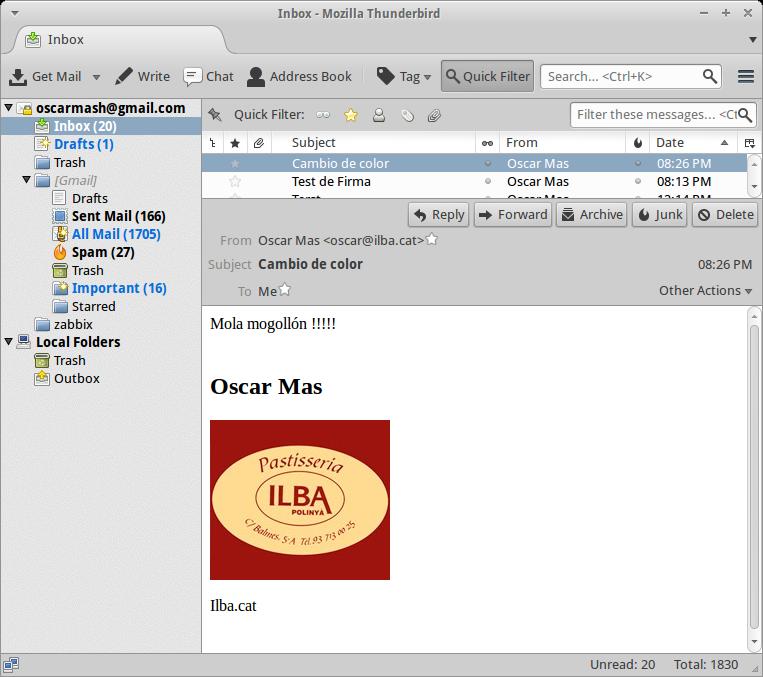Sort by the junk flame column header
Image resolution: width=763 pixels, height=677 pixels.
pyautogui.click(x=637, y=143)
